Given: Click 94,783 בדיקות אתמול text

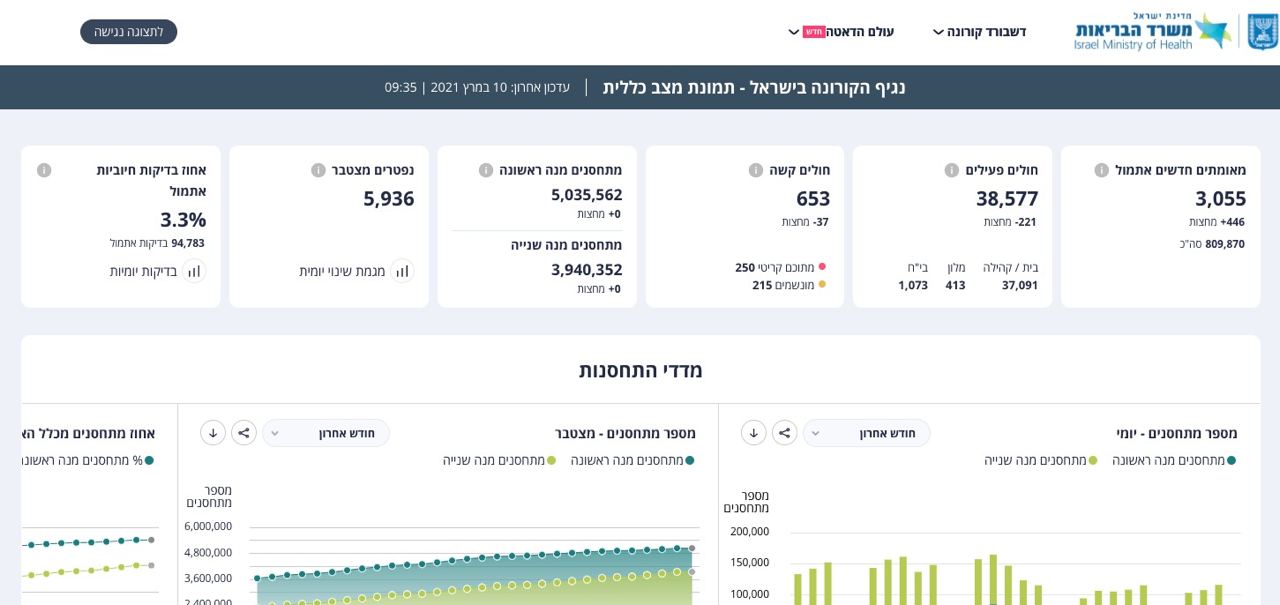Looking at the screenshot, I should point(157,243).
